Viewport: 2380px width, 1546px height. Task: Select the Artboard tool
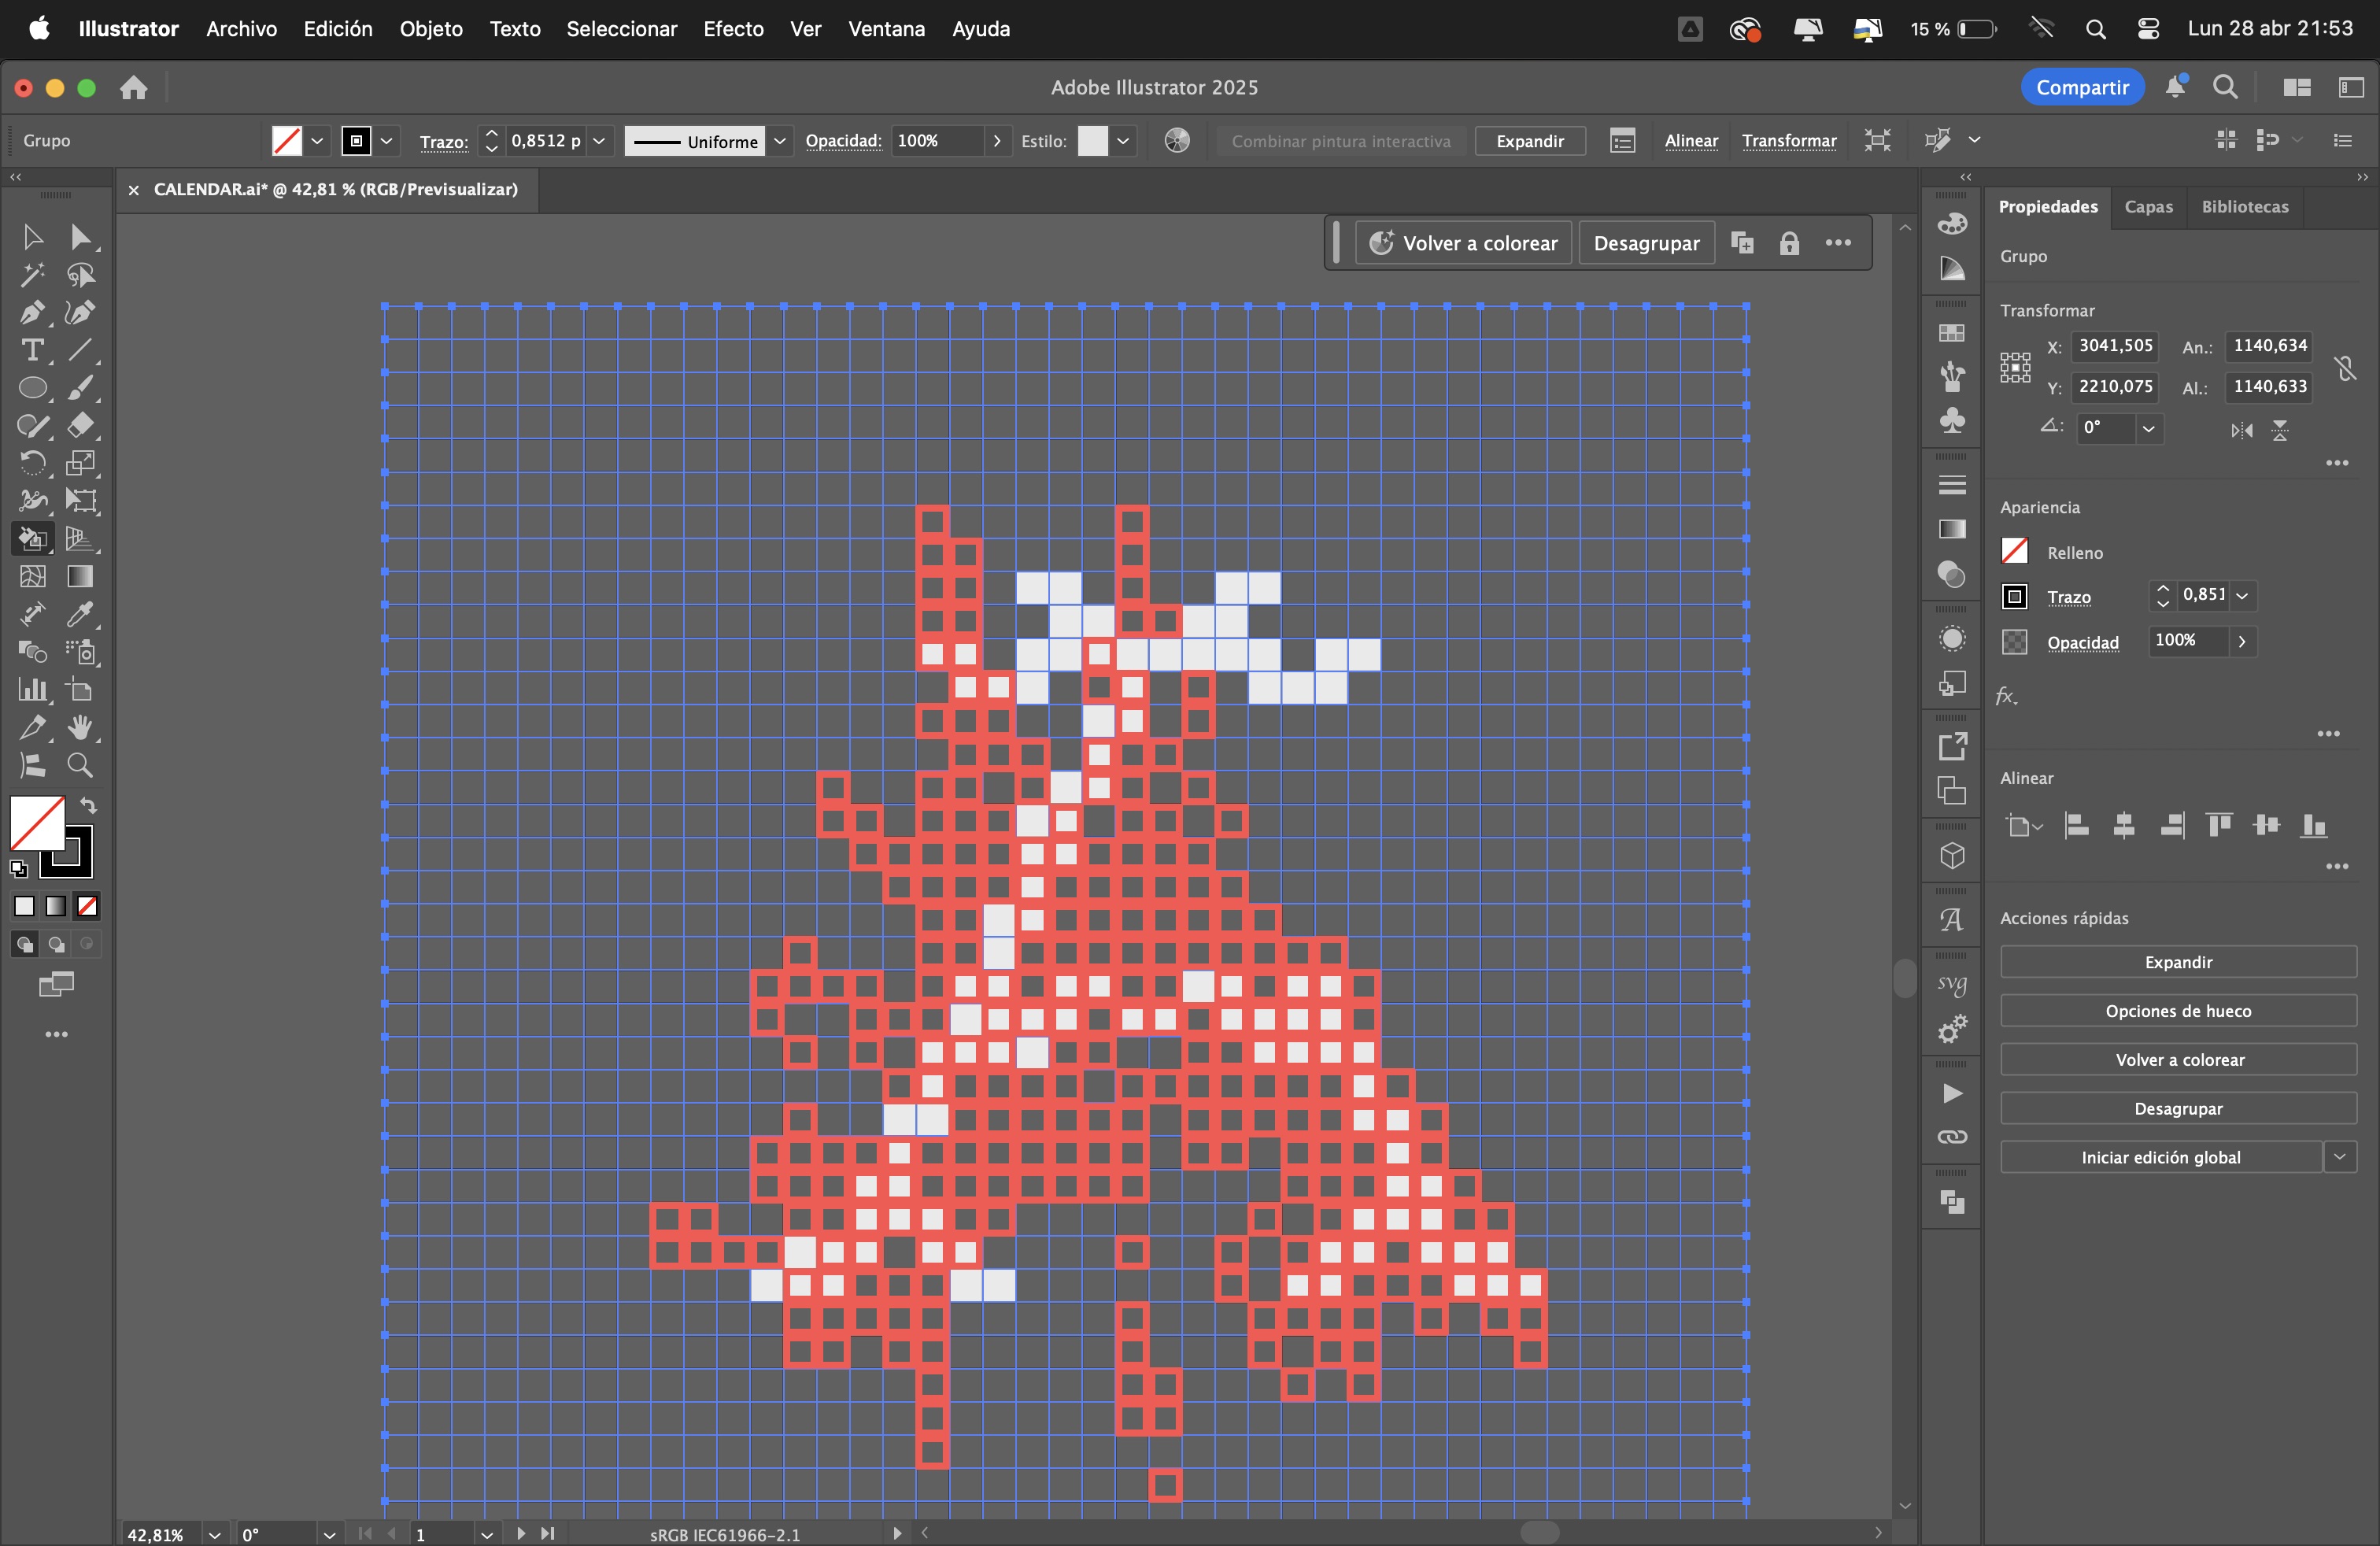click(x=80, y=690)
